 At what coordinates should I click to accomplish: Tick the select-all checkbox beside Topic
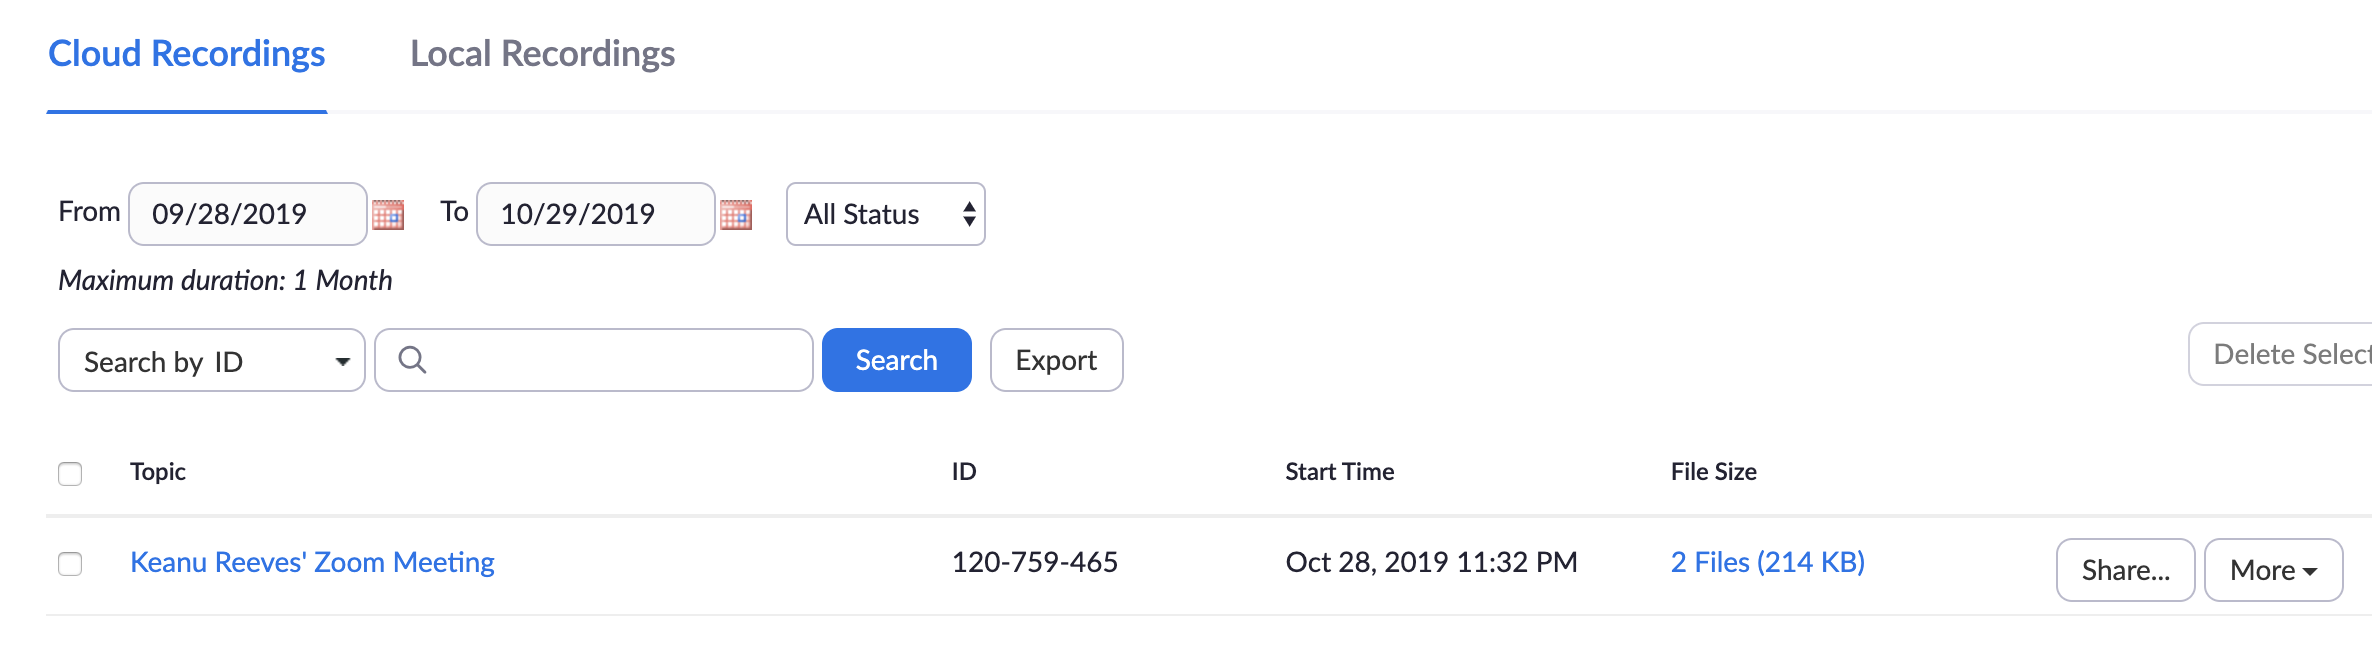pyautogui.click(x=70, y=473)
